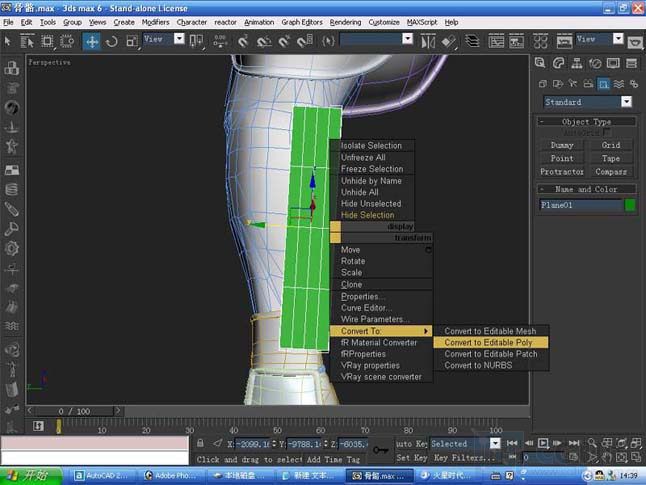Open the MAXScript menu

coord(421,22)
